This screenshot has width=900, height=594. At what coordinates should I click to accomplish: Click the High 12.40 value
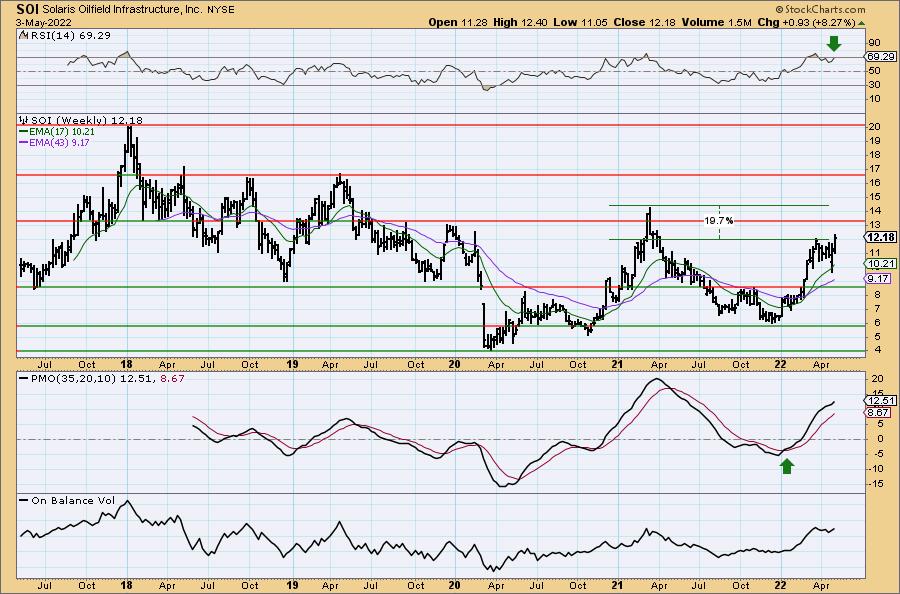point(521,22)
